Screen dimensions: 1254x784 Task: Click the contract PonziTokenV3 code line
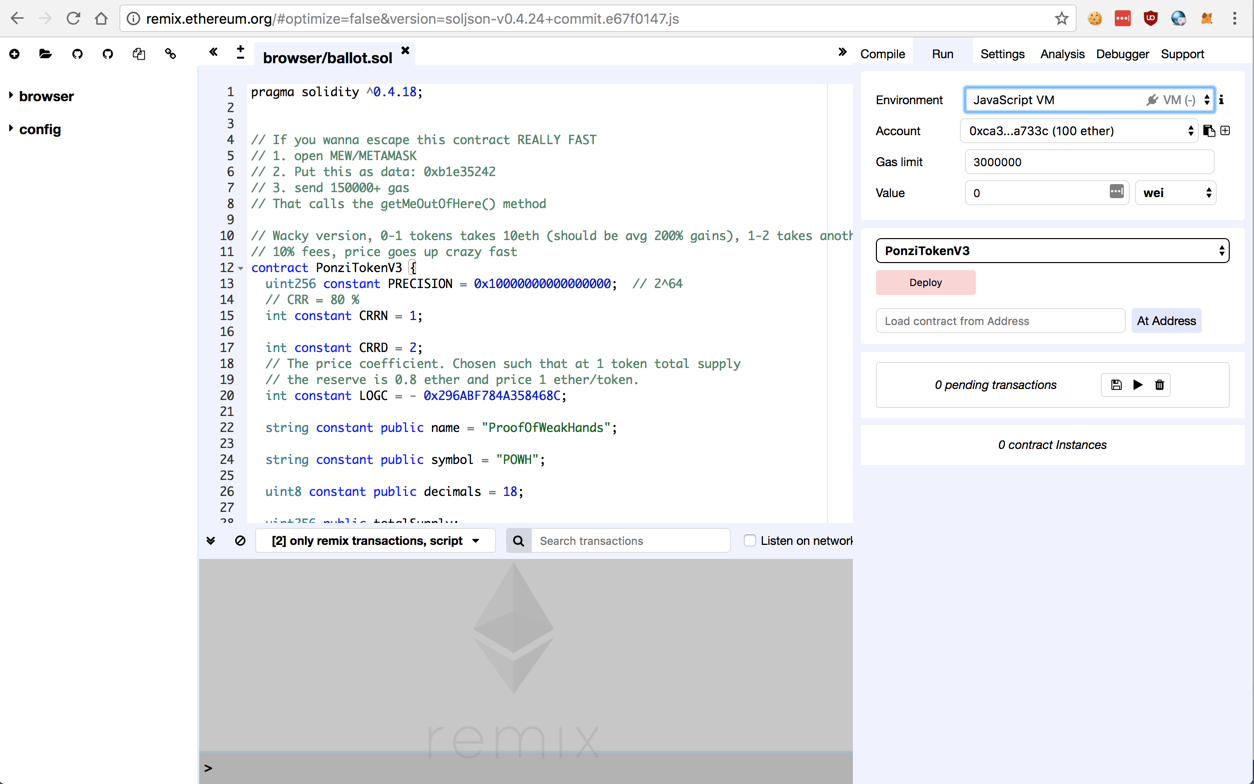pos(333,268)
